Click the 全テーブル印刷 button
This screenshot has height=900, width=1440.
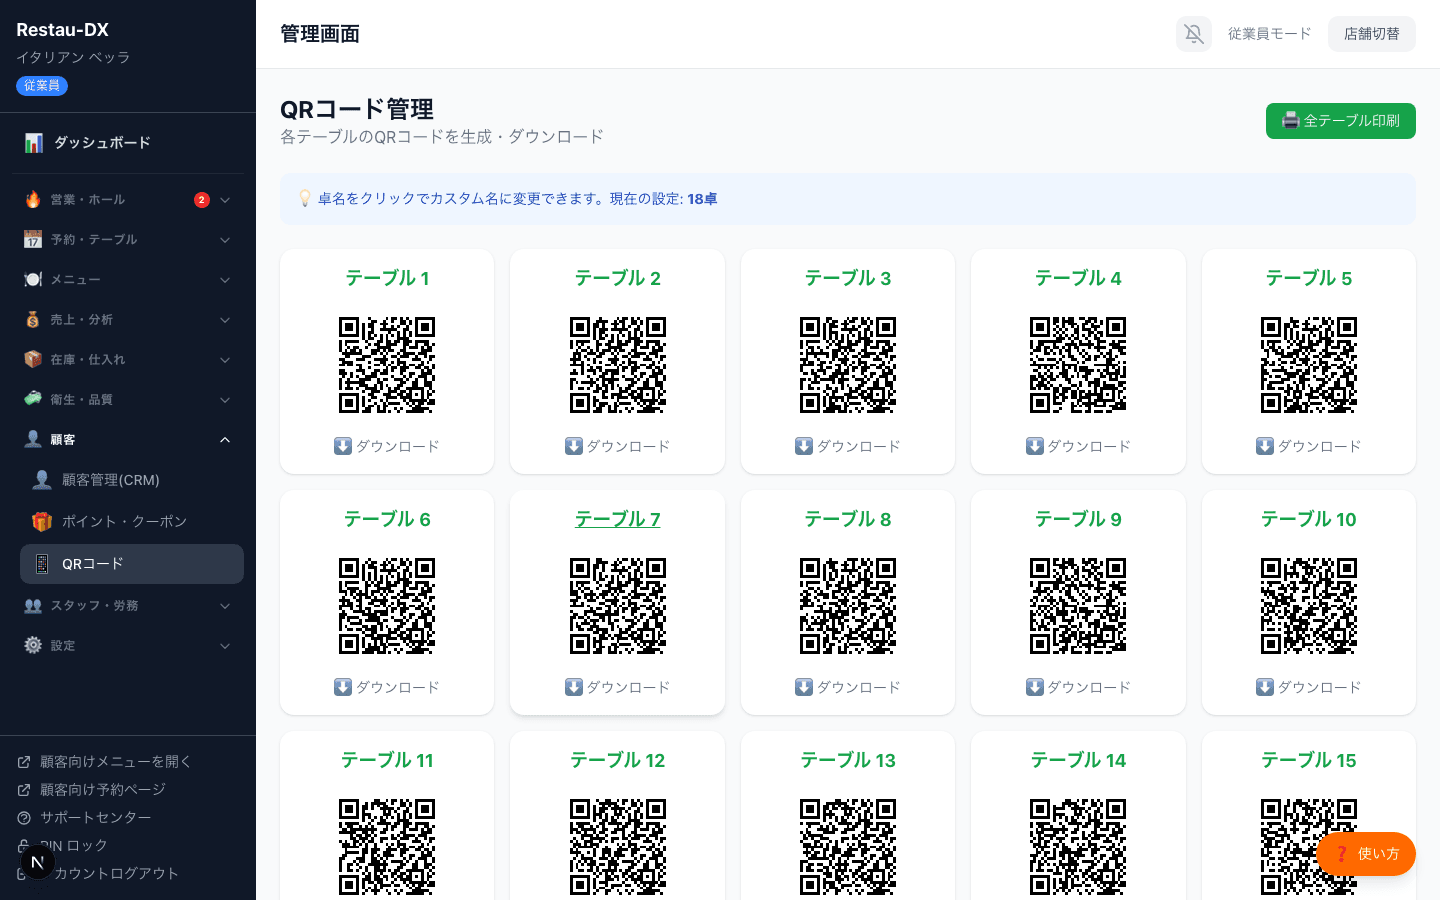(x=1341, y=121)
